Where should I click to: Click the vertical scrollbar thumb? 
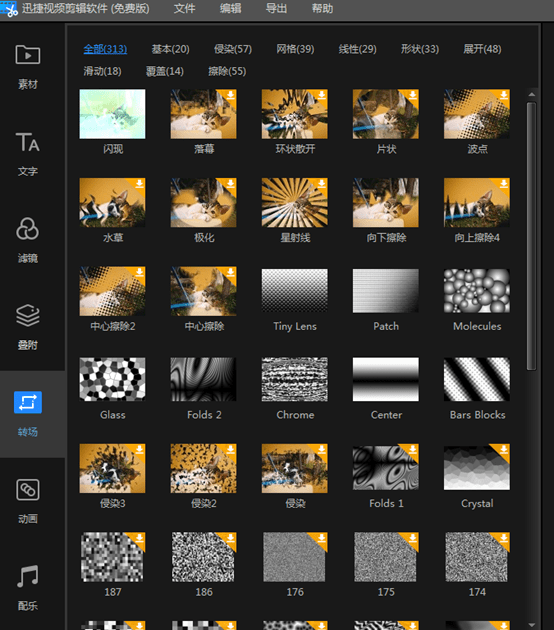click(x=532, y=236)
